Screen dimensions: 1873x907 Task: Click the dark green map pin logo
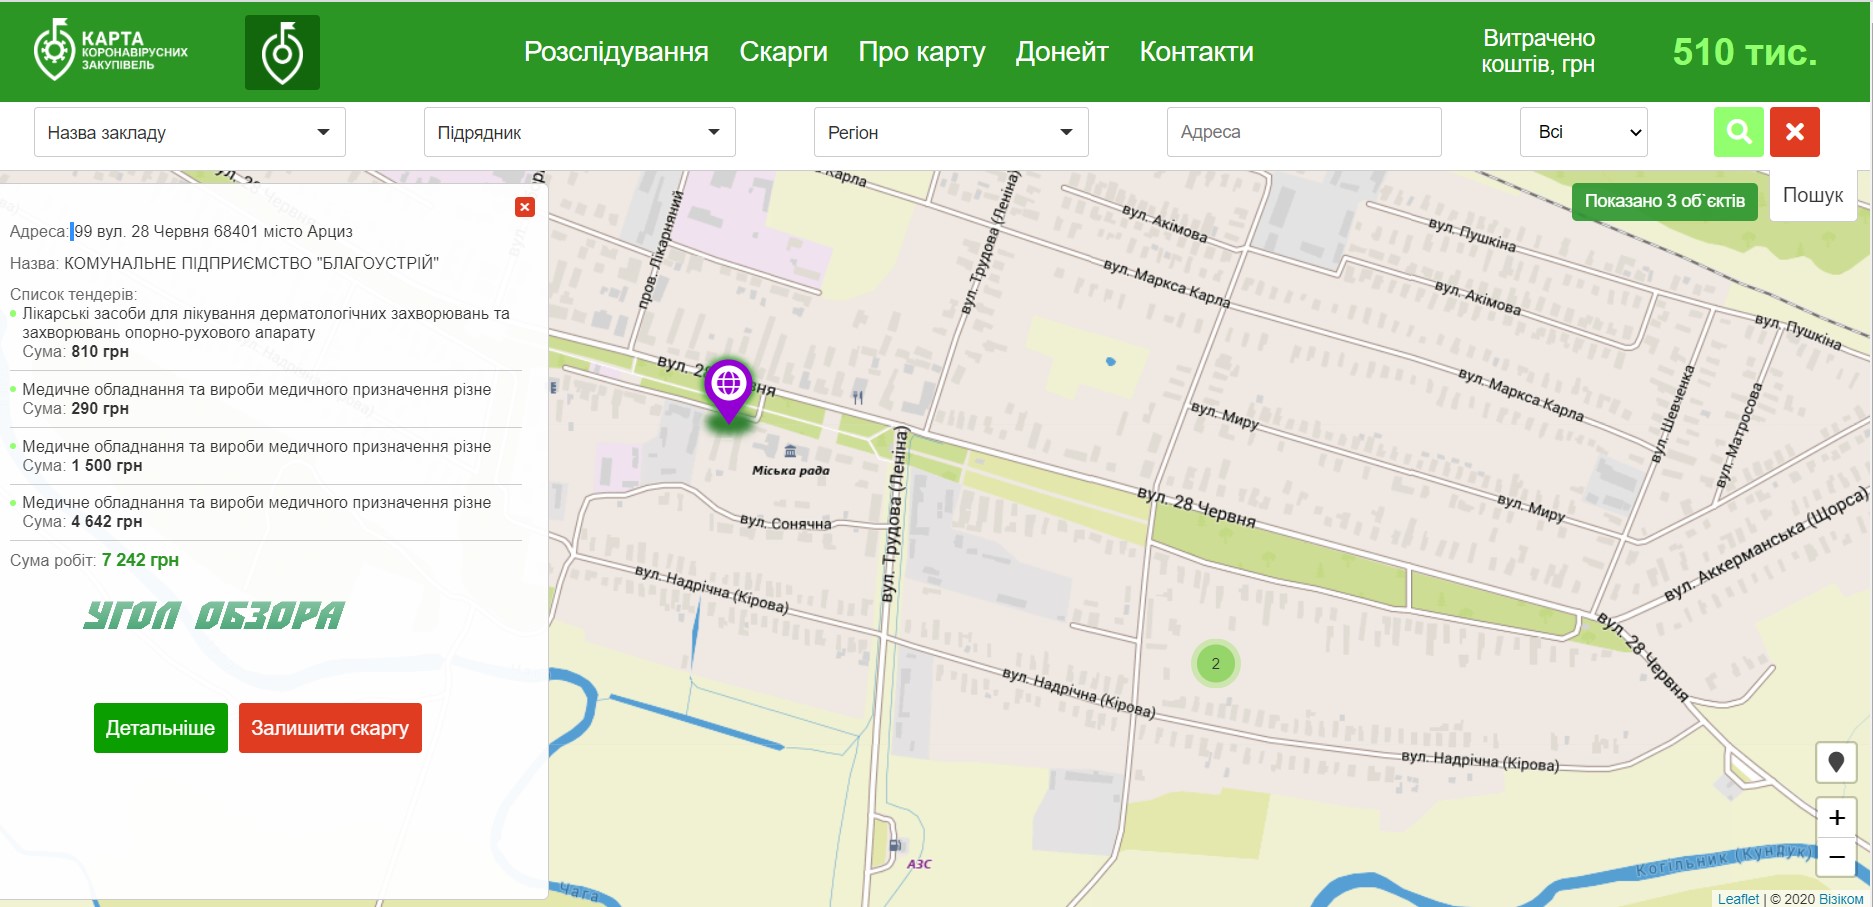pos(282,53)
